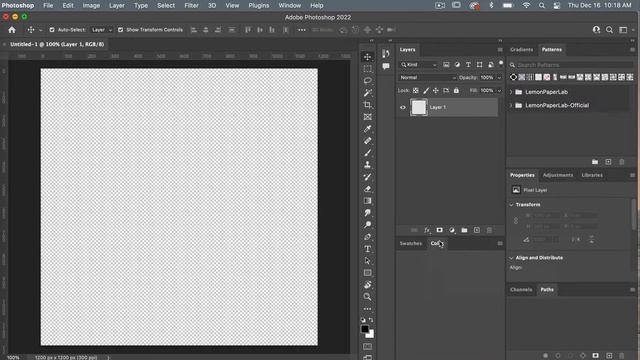640x360 pixels.
Task: Select the Smudge tool
Action: point(367,213)
